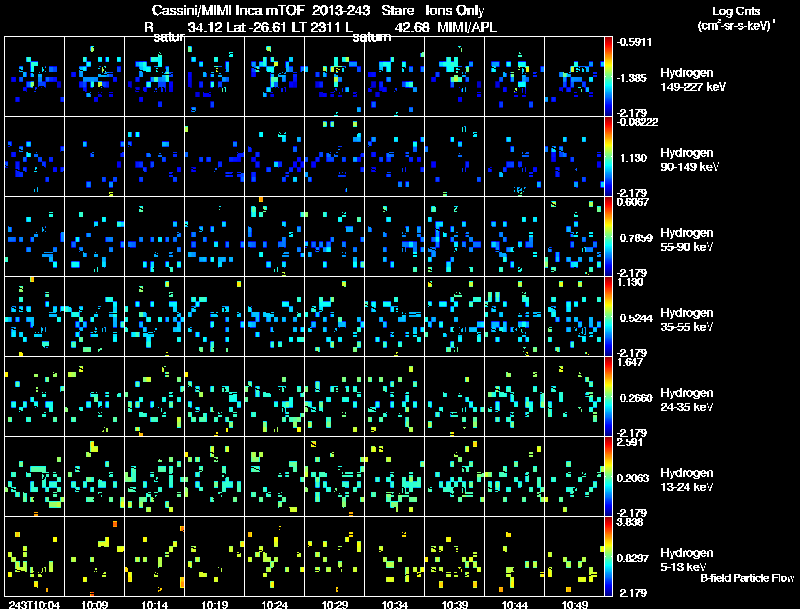Select the 149-227 keV image panel at 10:04
The width and height of the screenshot is (800, 609).
[x=34, y=77]
